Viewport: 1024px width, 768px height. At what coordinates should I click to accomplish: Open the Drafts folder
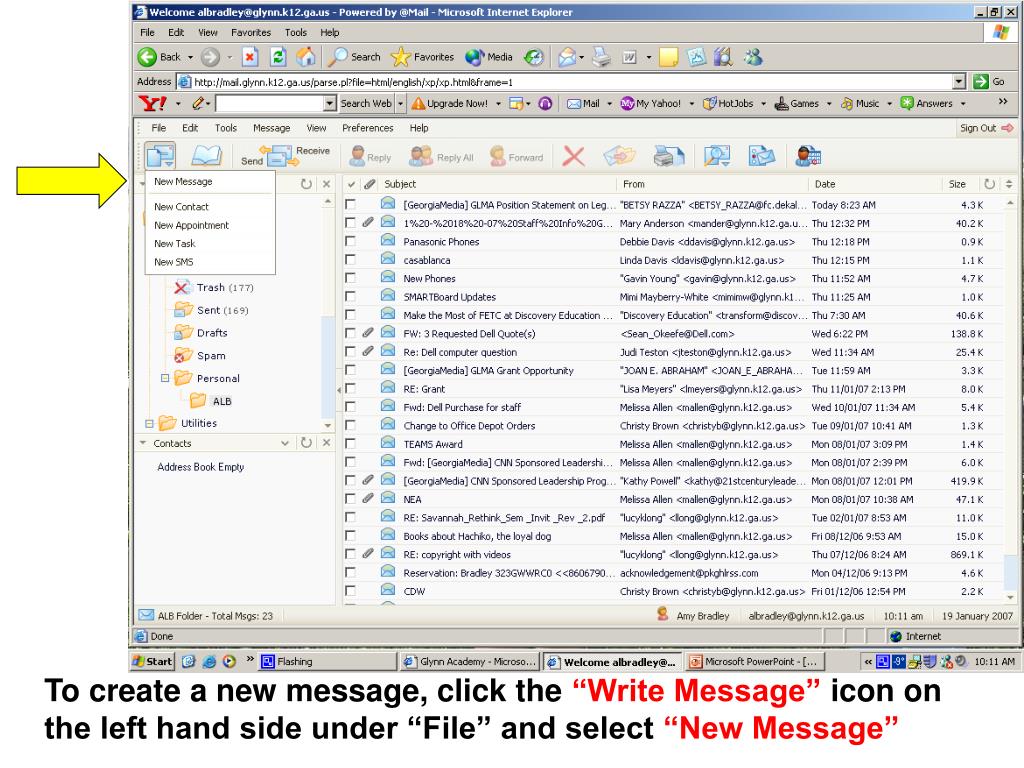pyautogui.click(x=201, y=333)
